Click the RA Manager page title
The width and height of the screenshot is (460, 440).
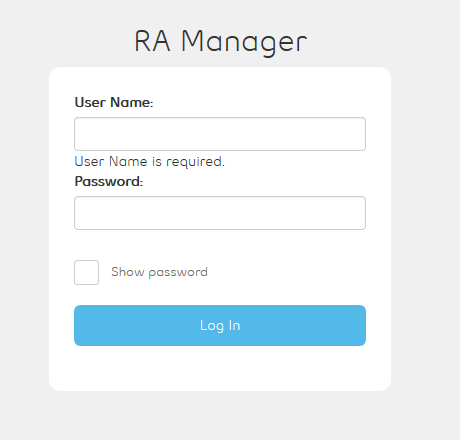coord(220,42)
